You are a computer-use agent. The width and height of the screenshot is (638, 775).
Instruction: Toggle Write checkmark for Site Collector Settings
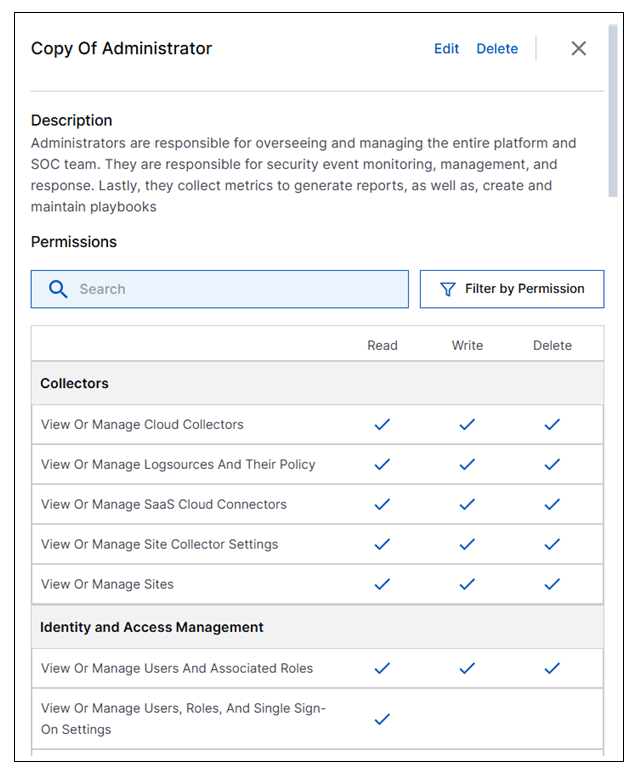467,544
